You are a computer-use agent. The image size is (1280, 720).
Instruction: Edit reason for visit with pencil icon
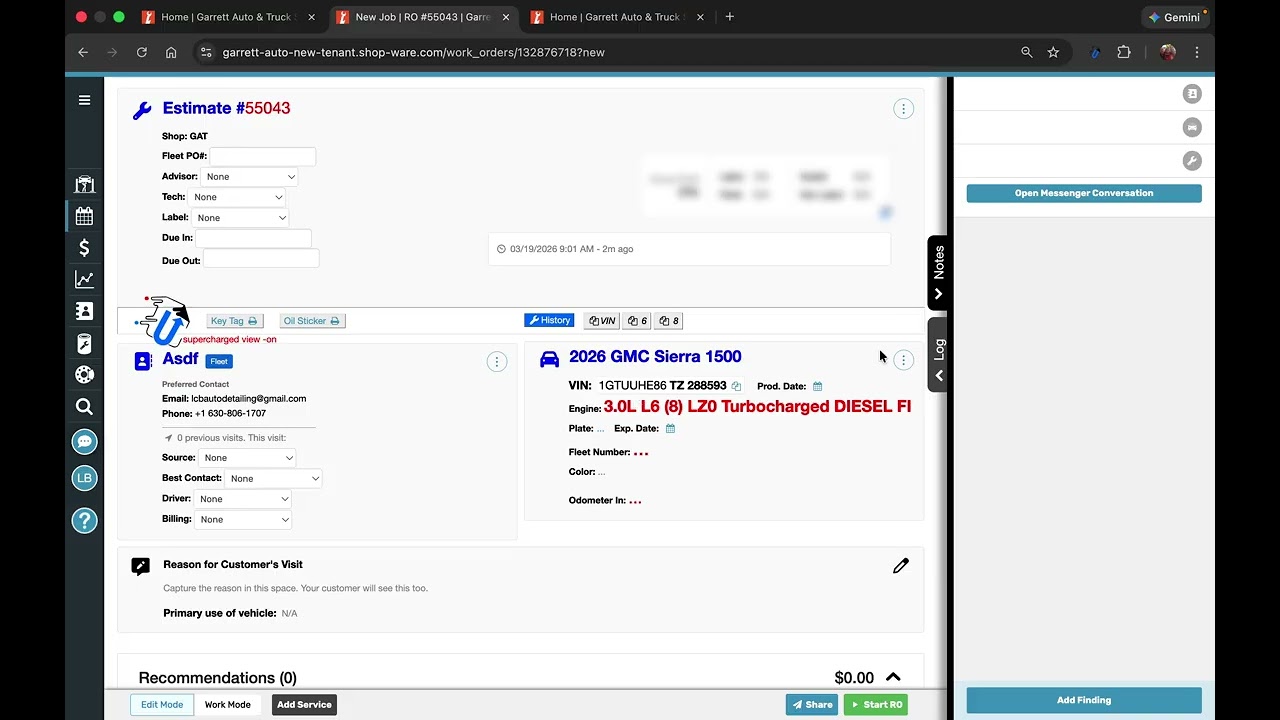click(x=901, y=566)
